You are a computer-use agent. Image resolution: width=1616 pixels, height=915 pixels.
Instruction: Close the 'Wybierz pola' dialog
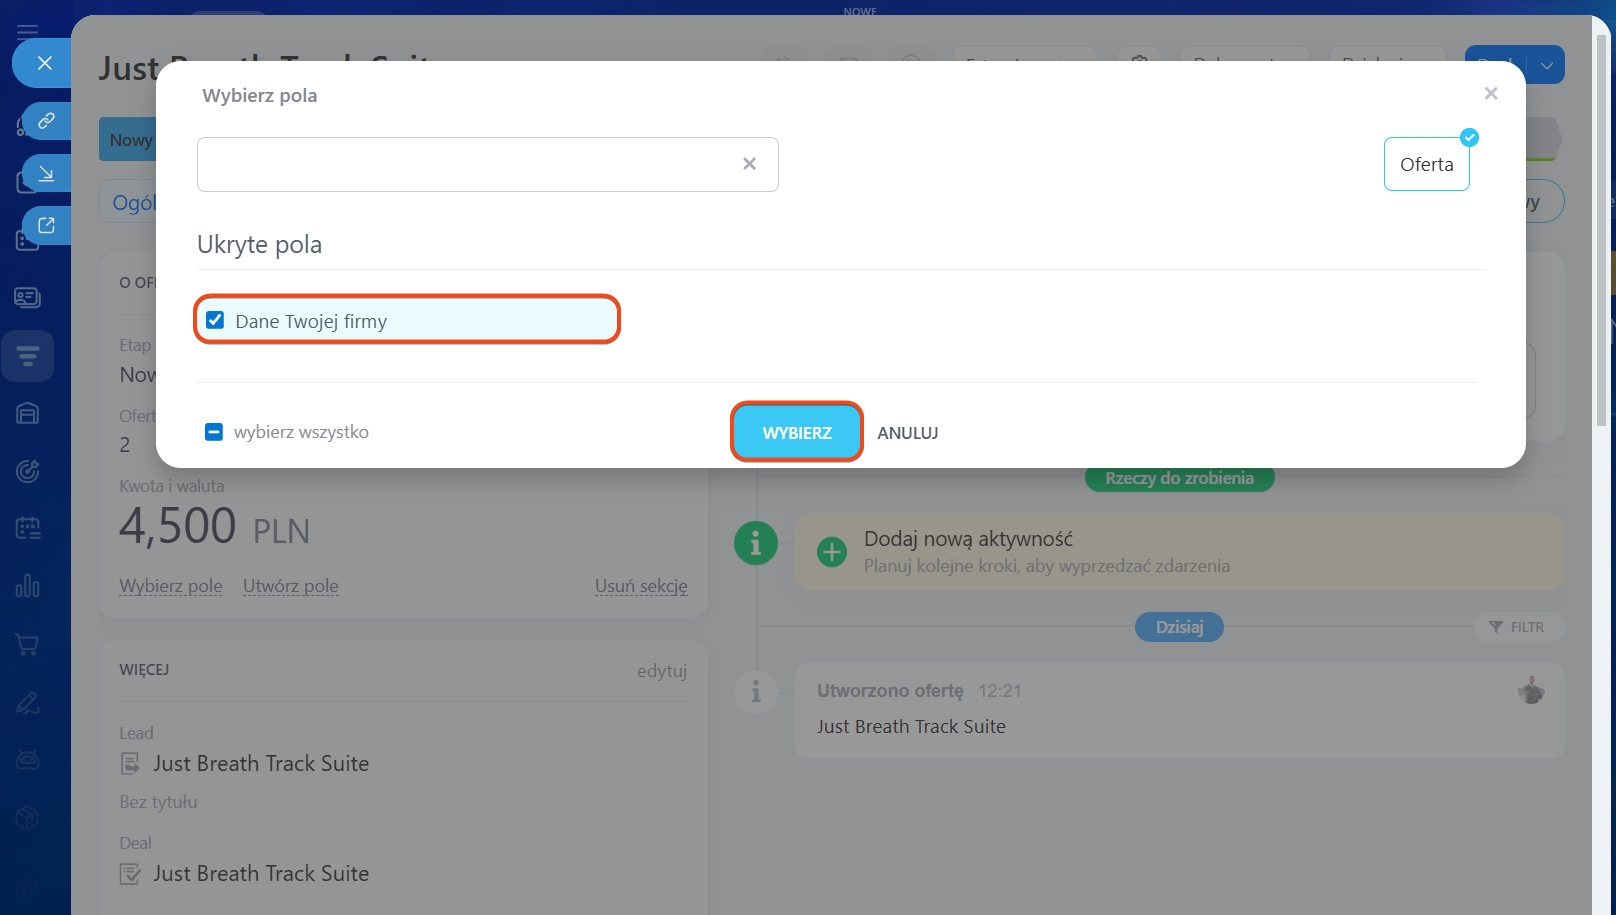tap(1490, 94)
